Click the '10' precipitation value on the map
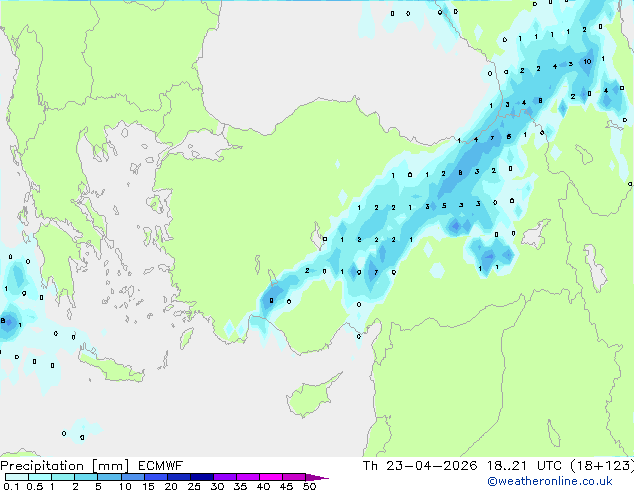This screenshot has height=490, width=634. pos(587,61)
